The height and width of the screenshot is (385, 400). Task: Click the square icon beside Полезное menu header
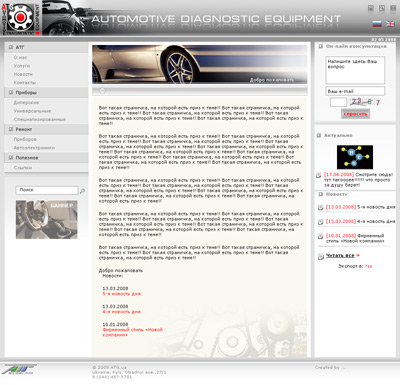[x=11, y=157]
